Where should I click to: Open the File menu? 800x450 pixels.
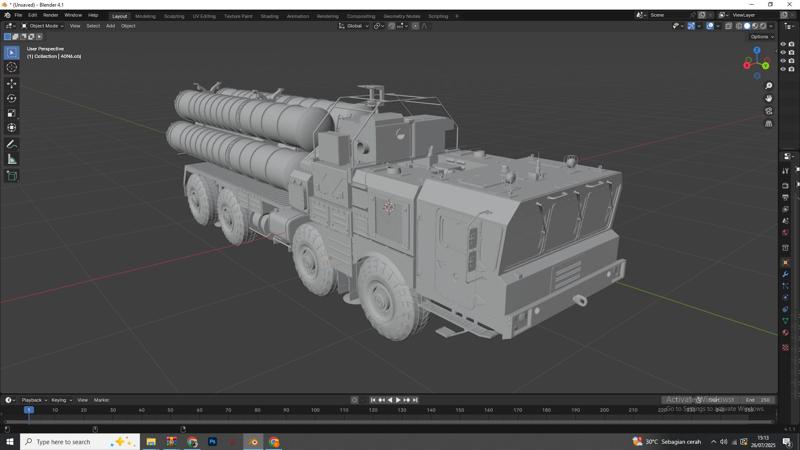tap(18, 15)
